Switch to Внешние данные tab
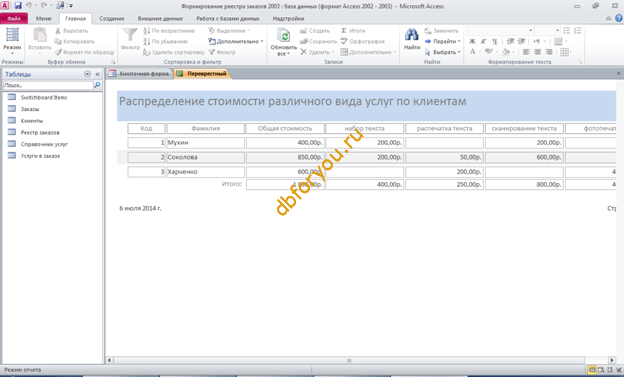624x377 pixels. [160, 18]
